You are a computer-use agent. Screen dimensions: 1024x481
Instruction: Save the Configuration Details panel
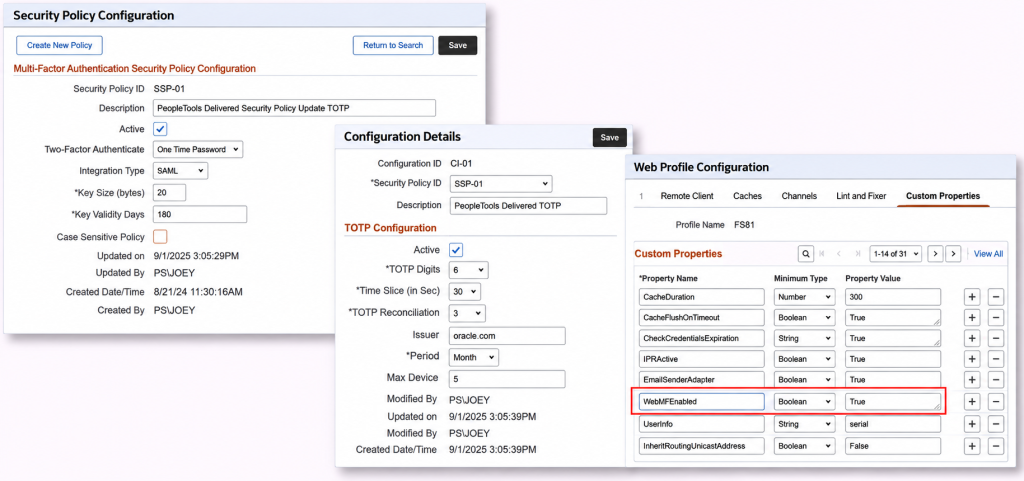coord(609,138)
